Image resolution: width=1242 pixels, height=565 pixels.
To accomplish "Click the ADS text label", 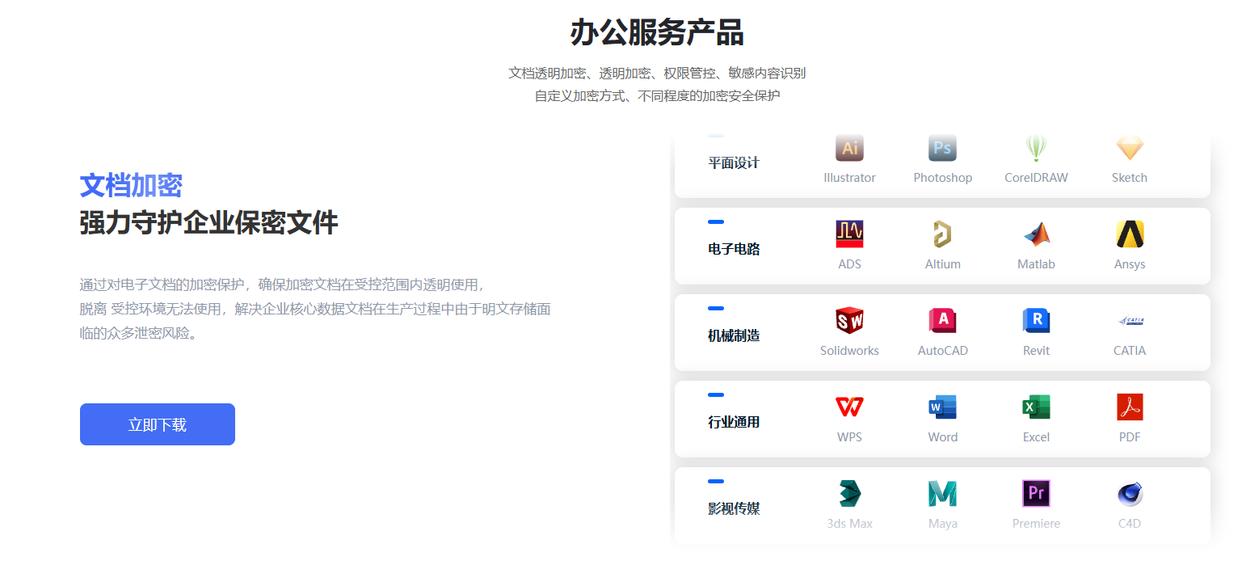I will coord(849,264).
